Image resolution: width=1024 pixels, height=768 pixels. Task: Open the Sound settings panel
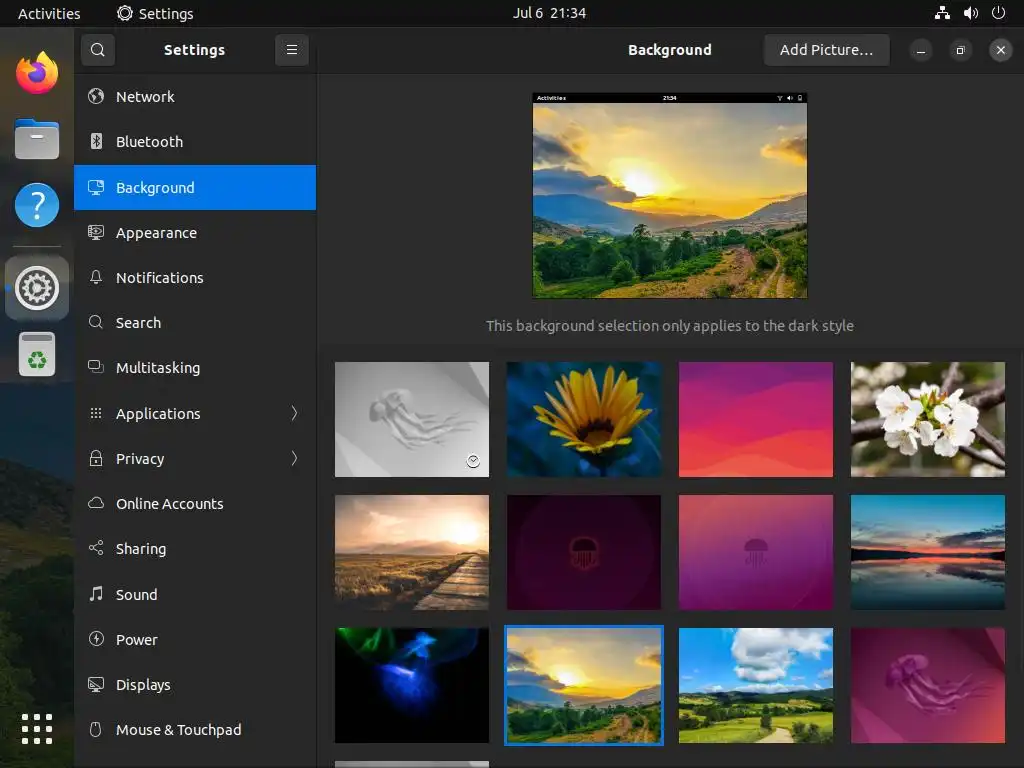[x=195, y=594]
